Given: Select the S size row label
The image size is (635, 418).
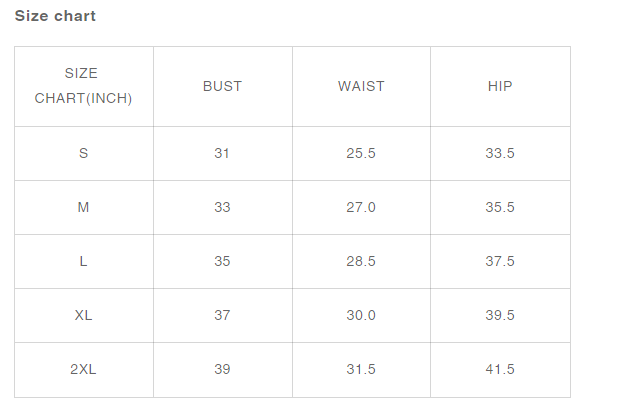Looking at the screenshot, I should tap(83, 154).
